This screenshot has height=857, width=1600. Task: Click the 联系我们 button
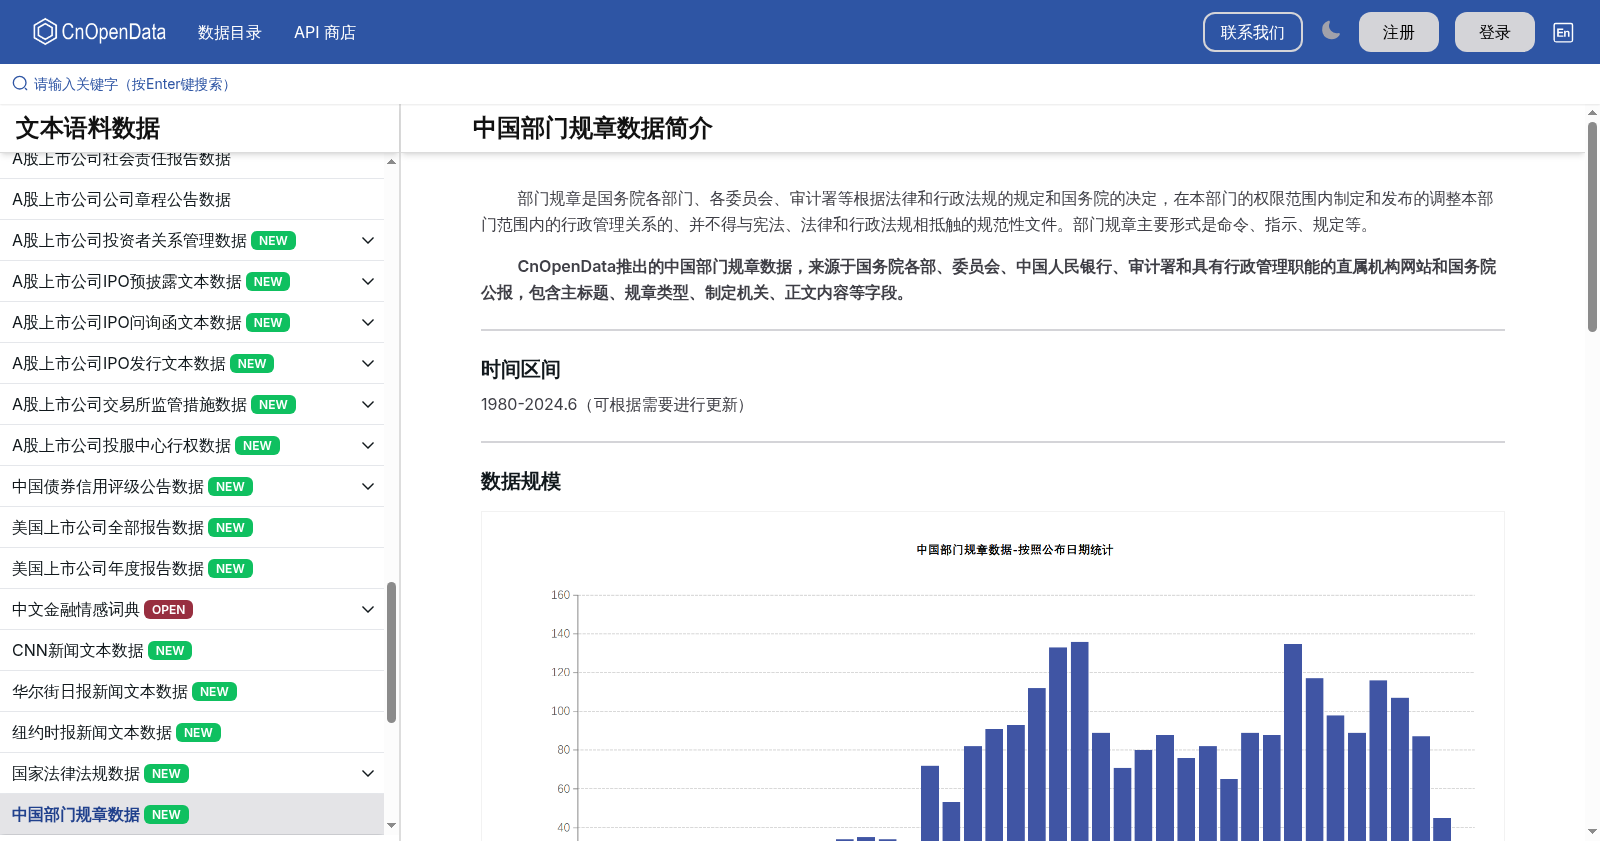coord(1252,32)
